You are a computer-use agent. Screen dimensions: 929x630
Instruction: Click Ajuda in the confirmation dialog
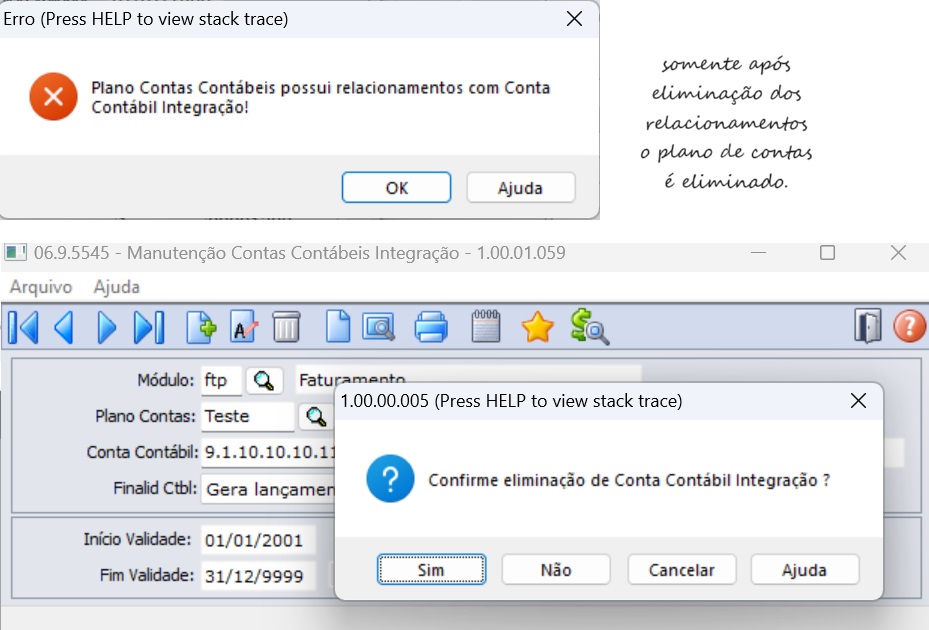pyautogui.click(x=804, y=570)
